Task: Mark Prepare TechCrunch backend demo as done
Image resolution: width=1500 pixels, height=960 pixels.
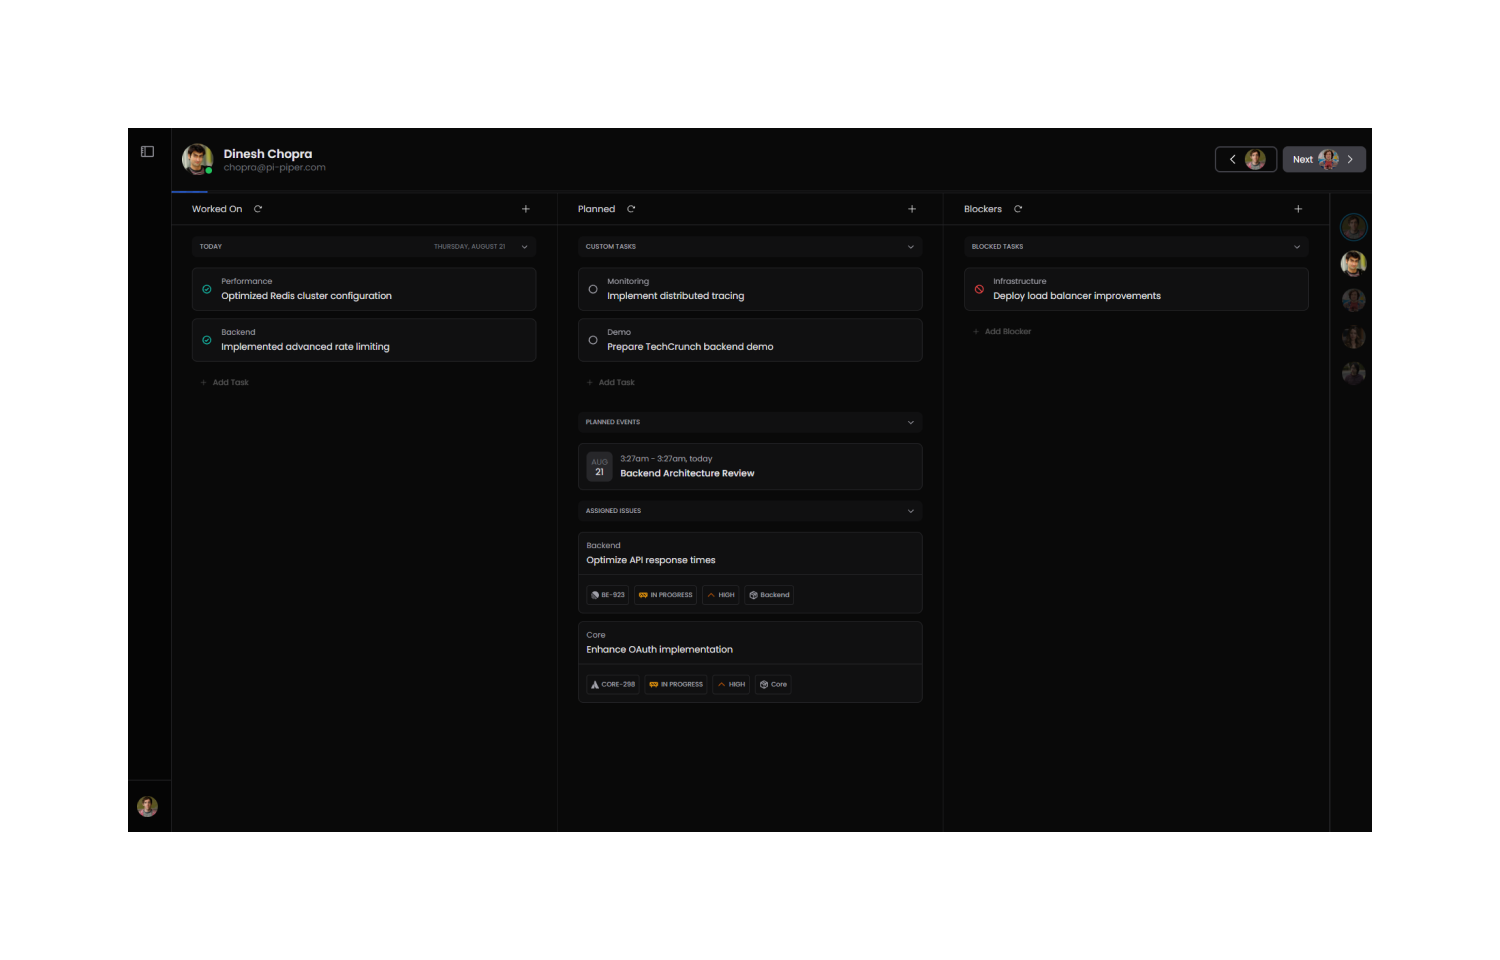Action: click(x=593, y=340)
